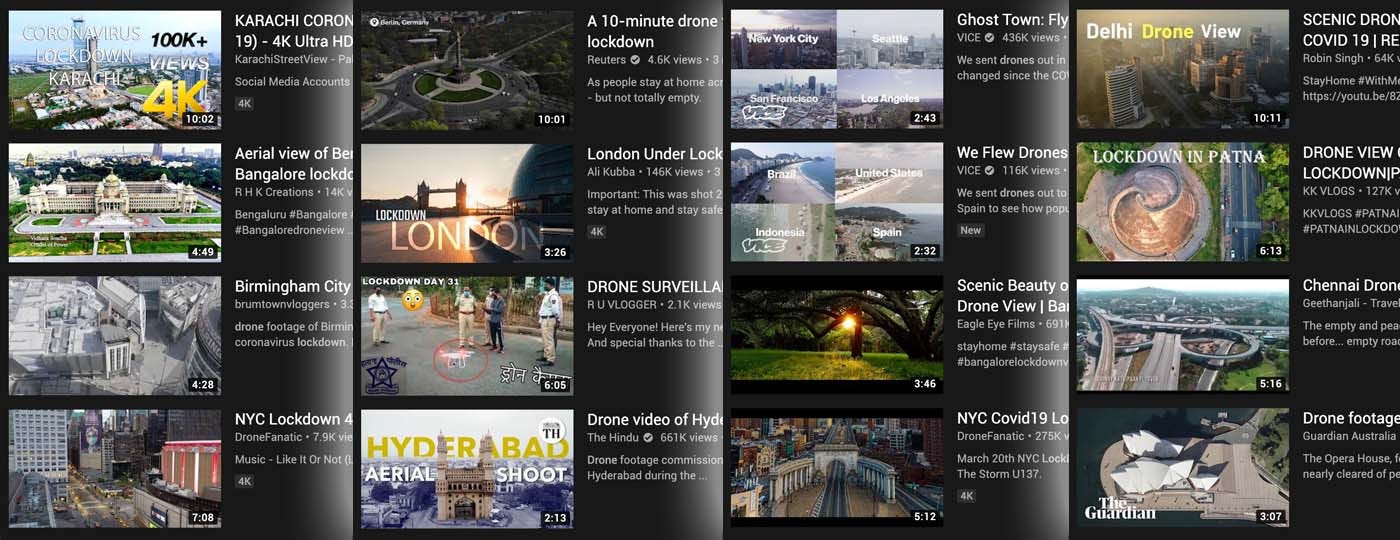Open Guardian Sydney Opera House thumbnail
This screenshot has width=1400, height=540.
click(1183, 468)
